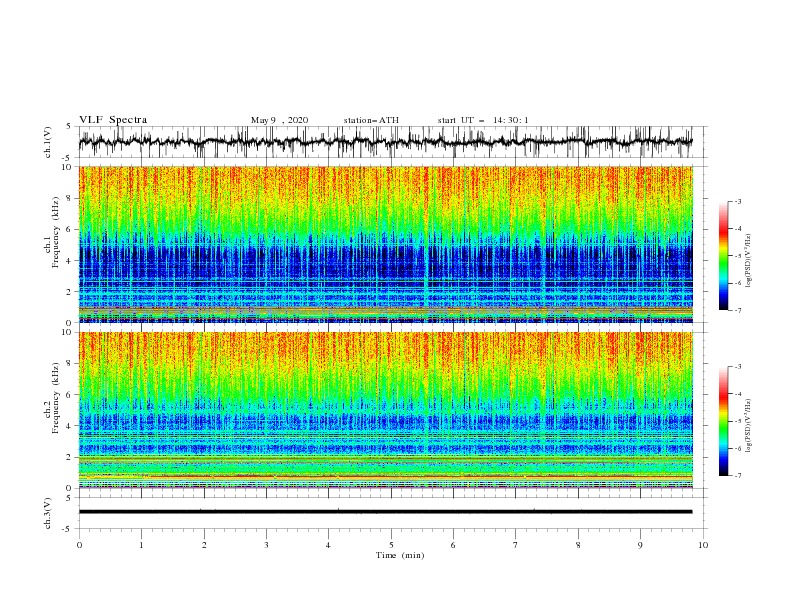Click the "6" tick on the time axis
792x612 pixels.
pos(453,545)
